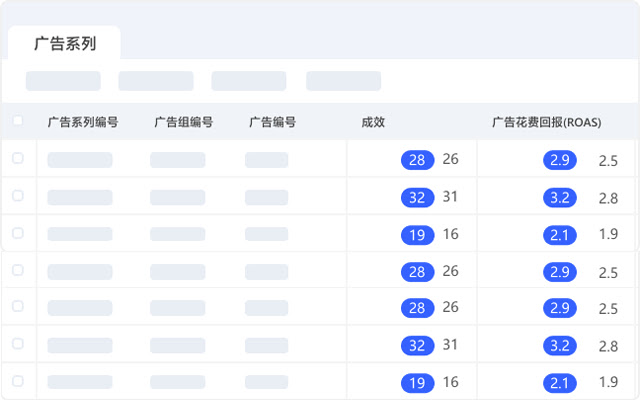Click the blue 28 badge in fourth row
Image resolution: width=640 pixels, height=400 pixels.
pyautogui.click(x=418, y=272)
